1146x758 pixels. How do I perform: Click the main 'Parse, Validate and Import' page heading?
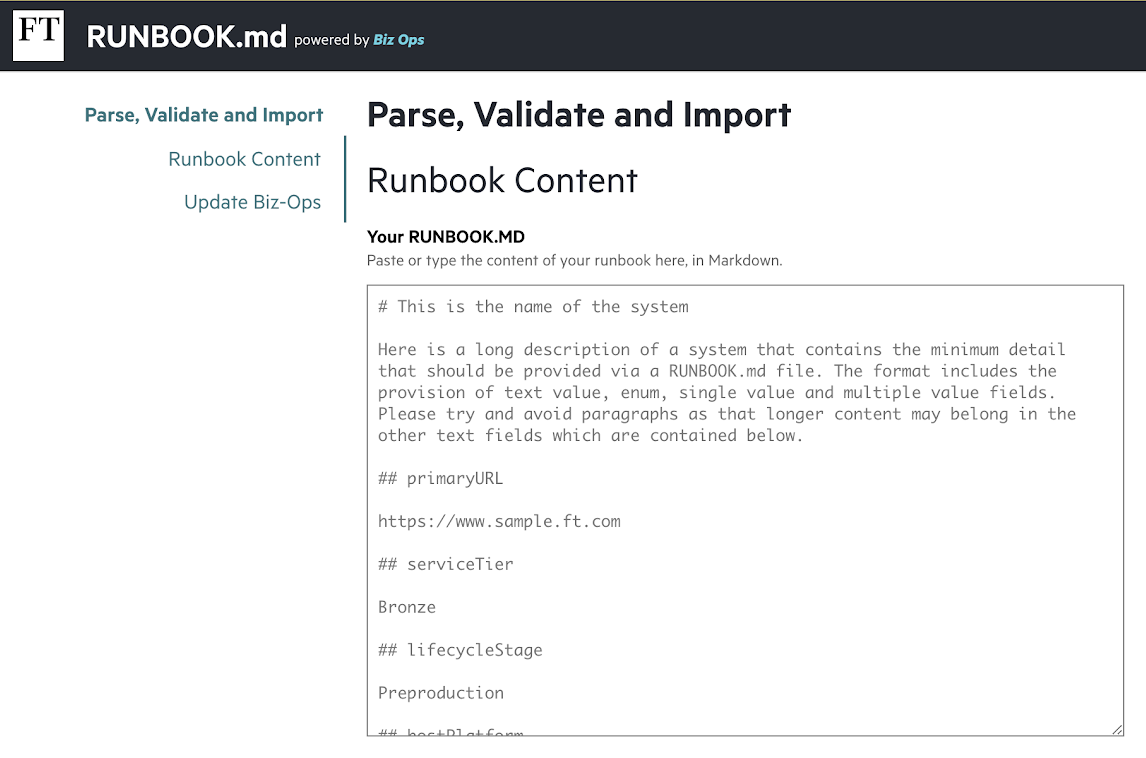(x=579, y=115)
